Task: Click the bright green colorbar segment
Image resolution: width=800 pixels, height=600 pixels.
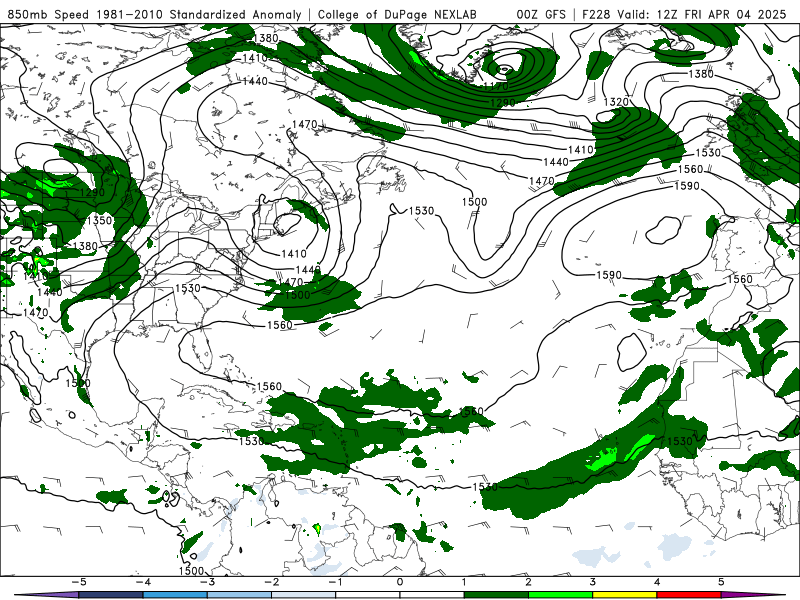Action: (x=561, y=595)
